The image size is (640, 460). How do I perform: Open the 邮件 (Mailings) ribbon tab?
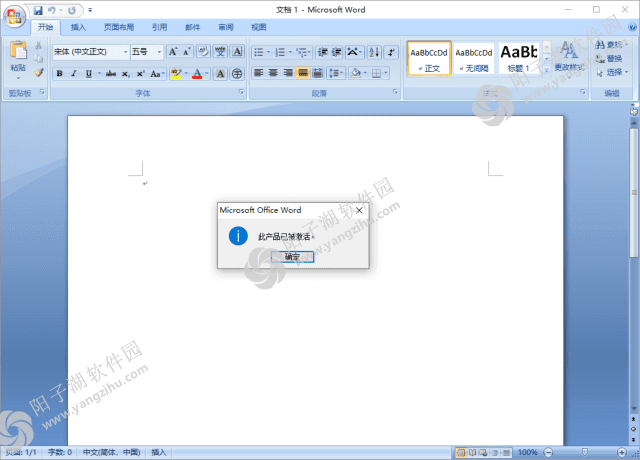[x=193, y=27]
